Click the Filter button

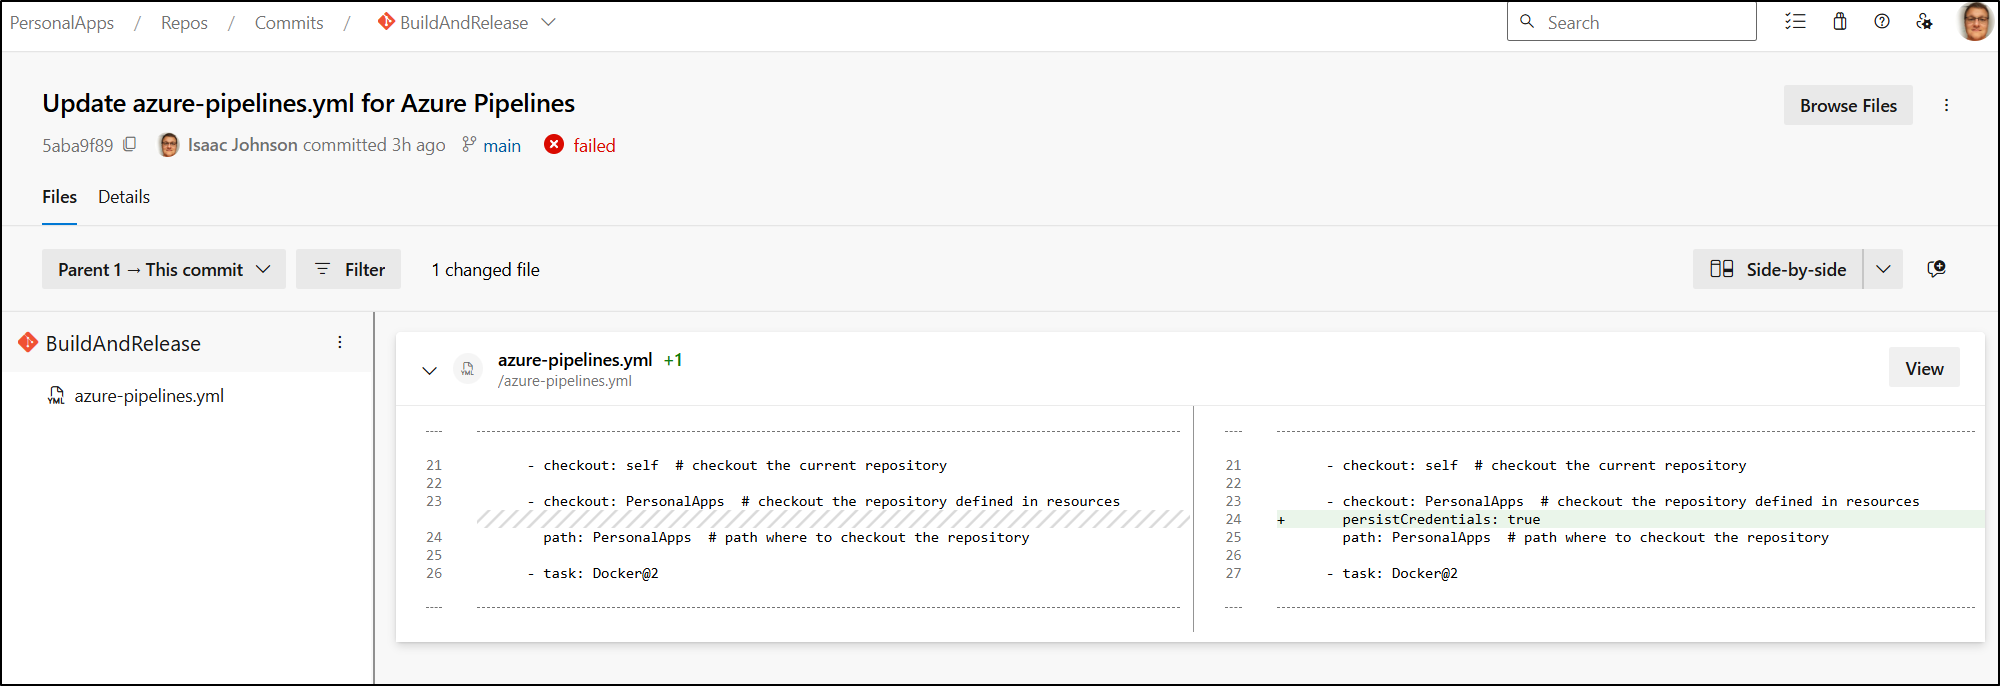tap(348, 269)
